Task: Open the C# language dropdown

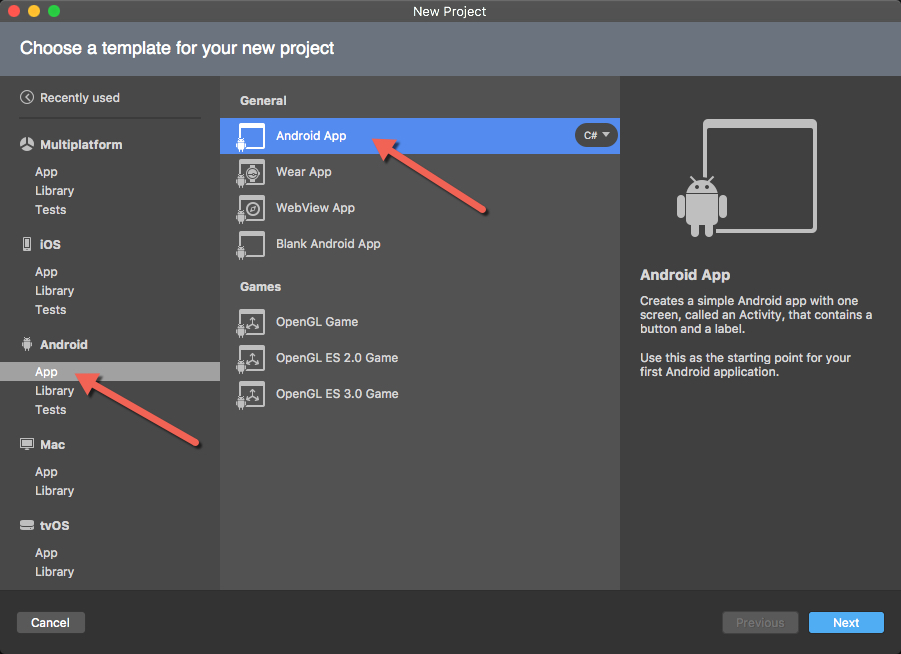Action: pyautogui.click(x=597, y=135)
